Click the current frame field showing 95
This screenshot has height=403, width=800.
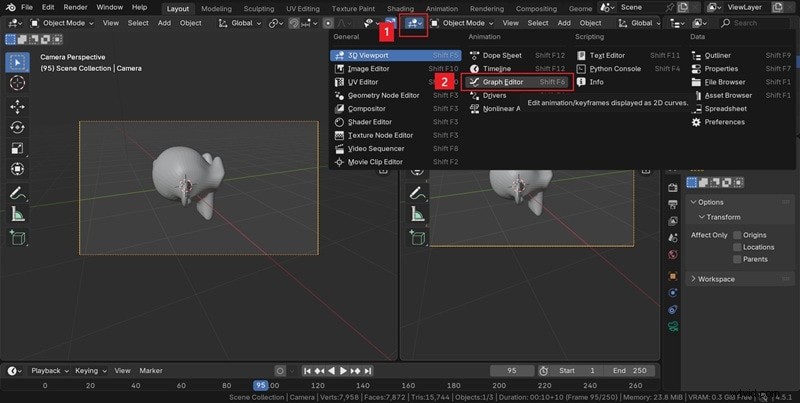512,371
